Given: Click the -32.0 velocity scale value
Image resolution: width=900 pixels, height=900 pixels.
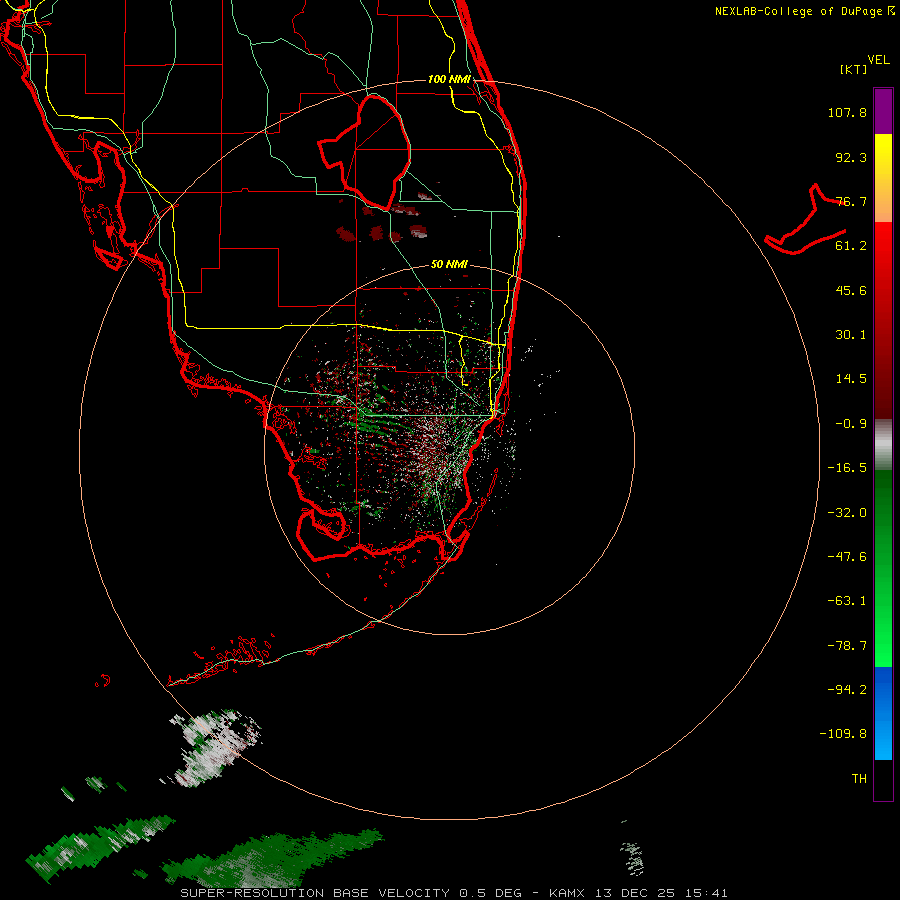Looking at the screenshot, I should pos(847,513).
